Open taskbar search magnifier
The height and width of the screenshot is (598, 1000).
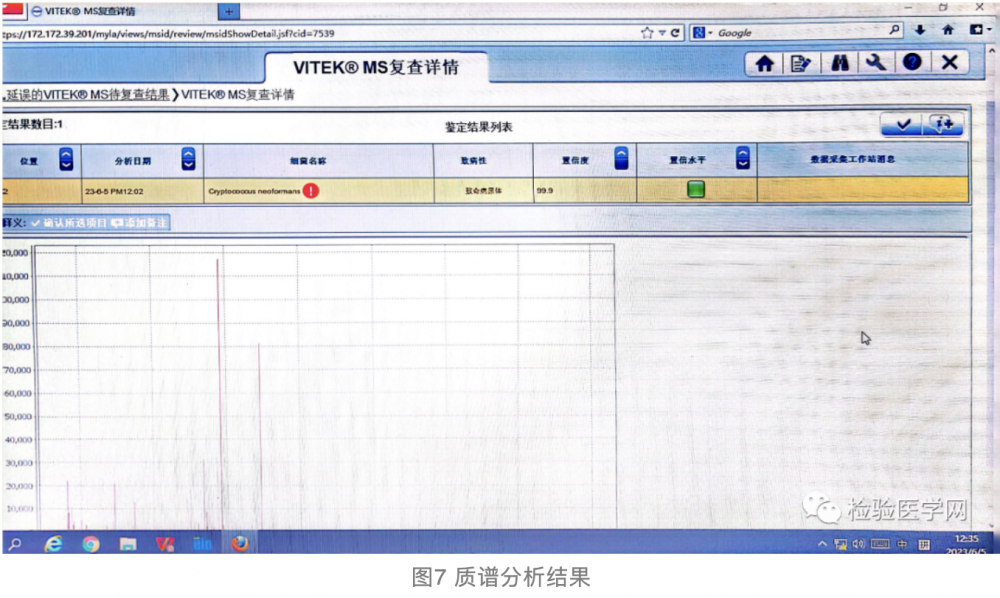point(15,544)
